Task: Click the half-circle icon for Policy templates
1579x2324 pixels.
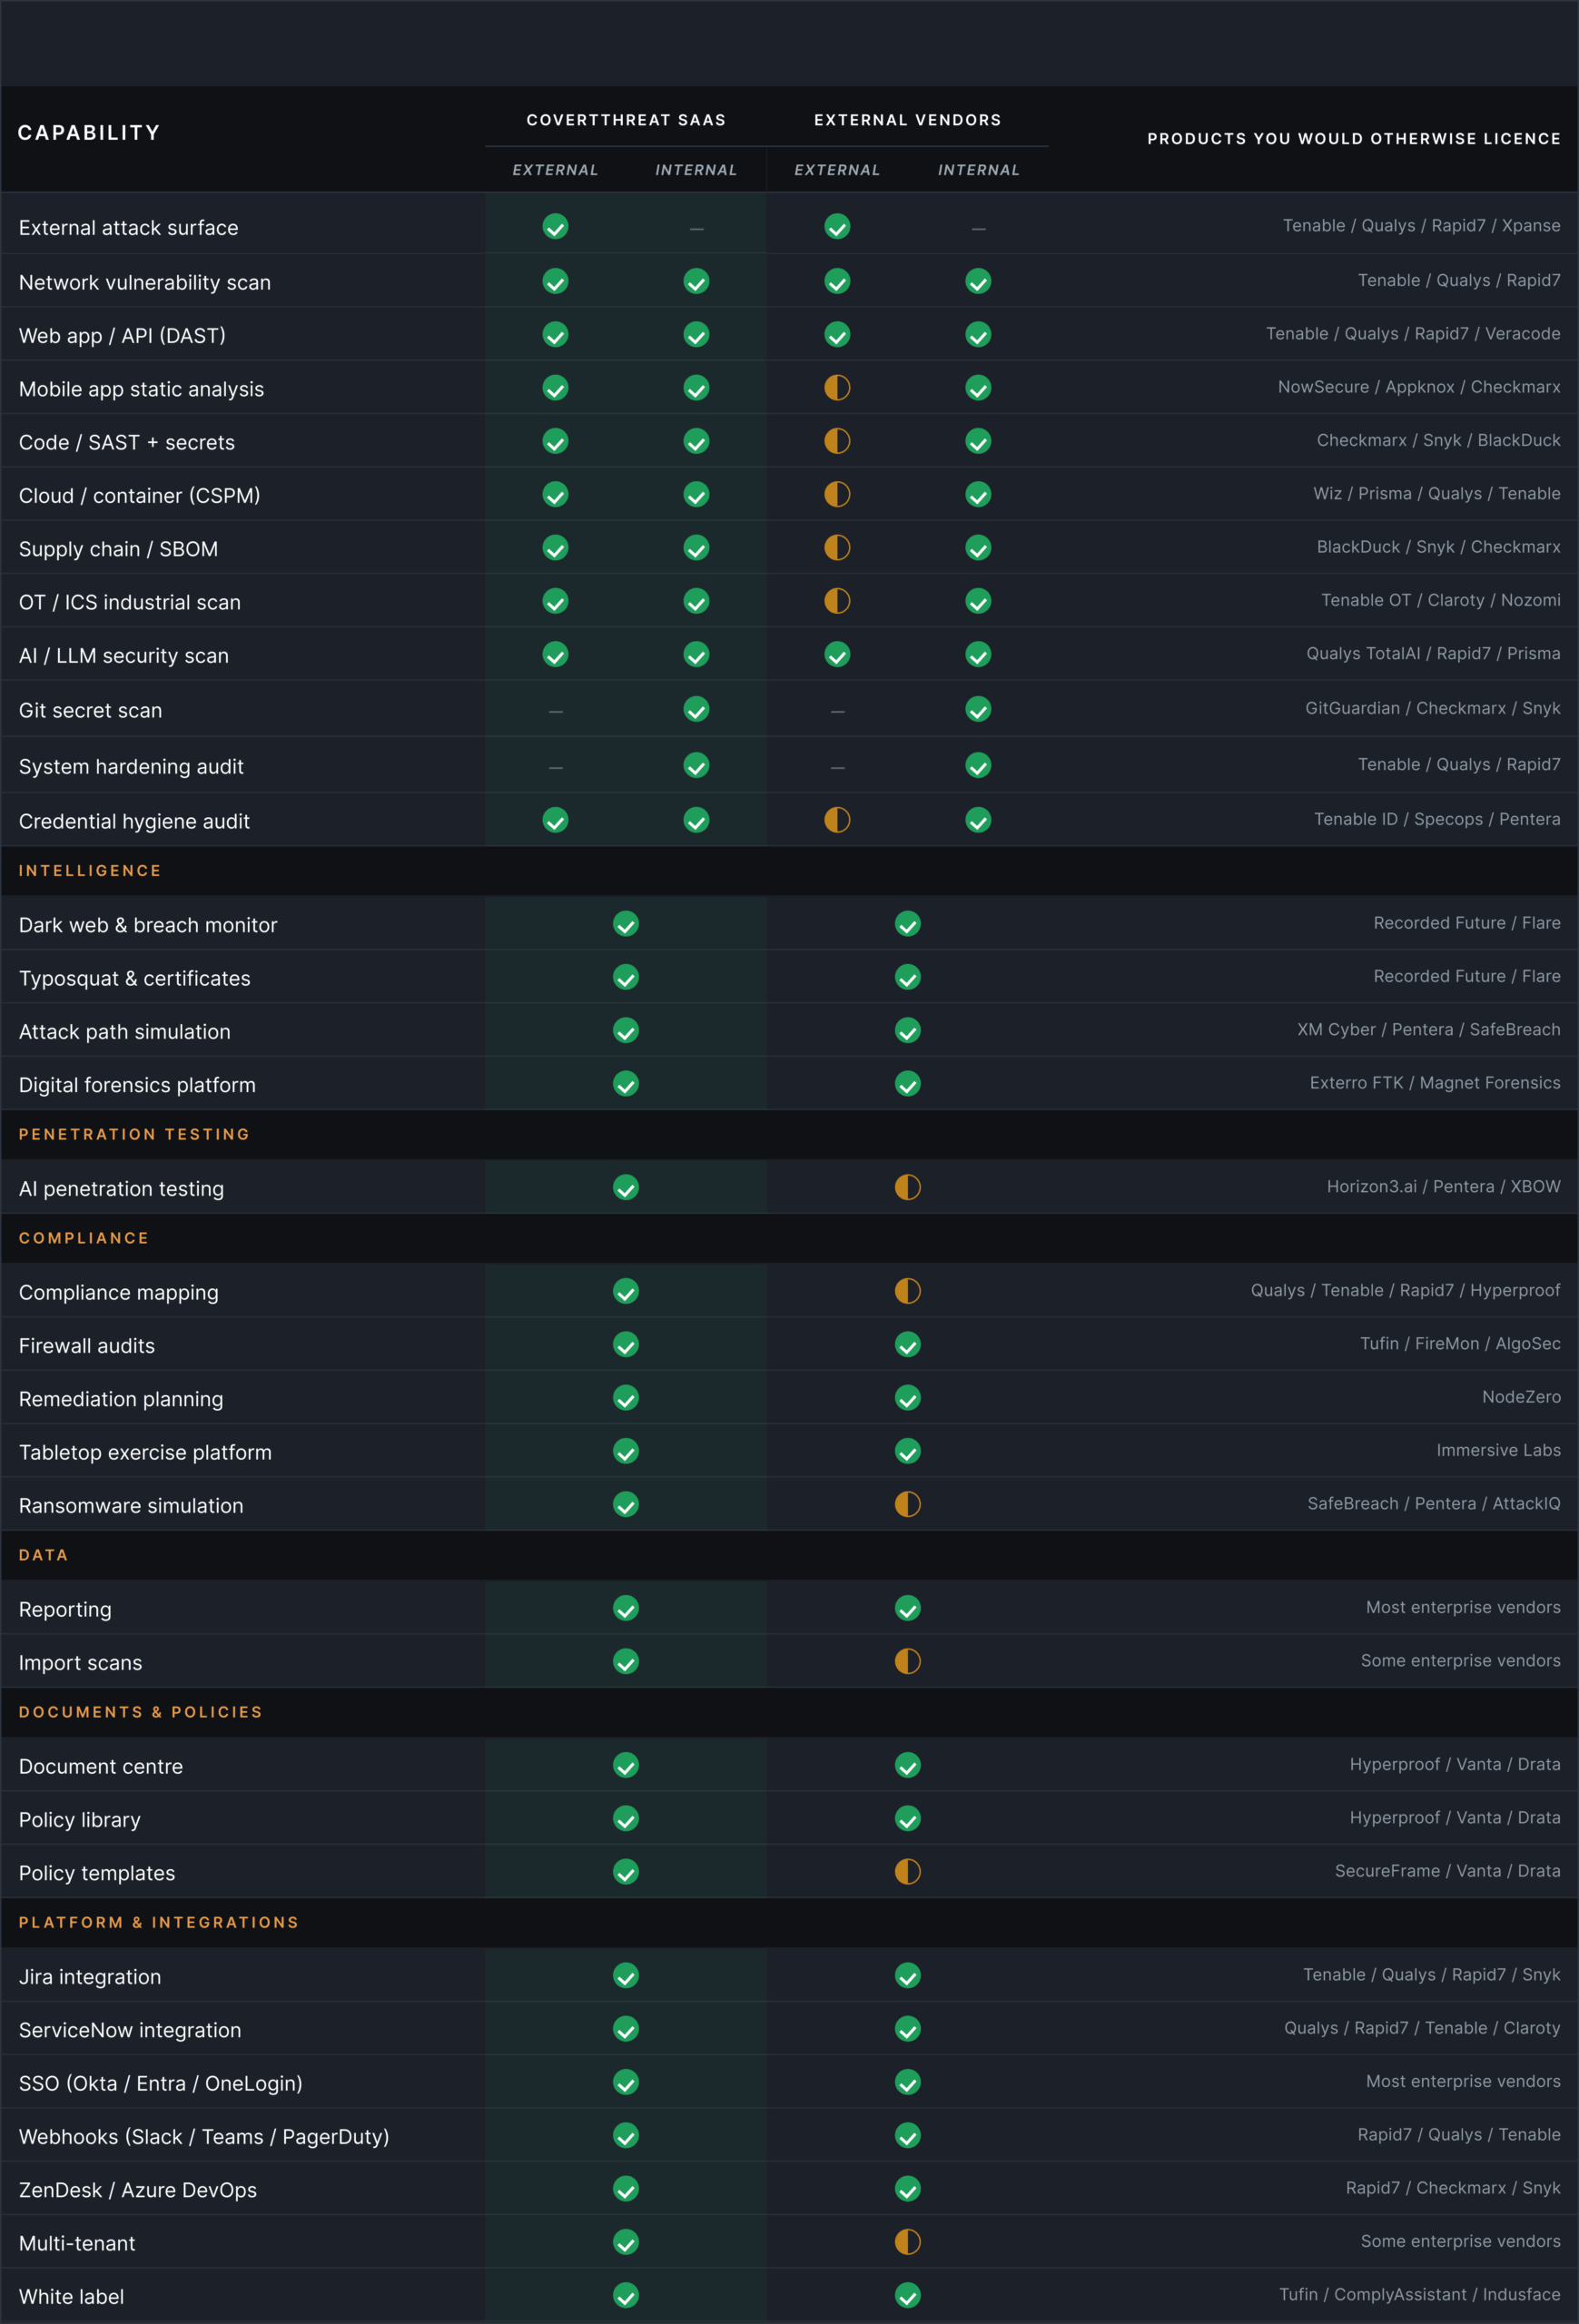Action: 908,1871
